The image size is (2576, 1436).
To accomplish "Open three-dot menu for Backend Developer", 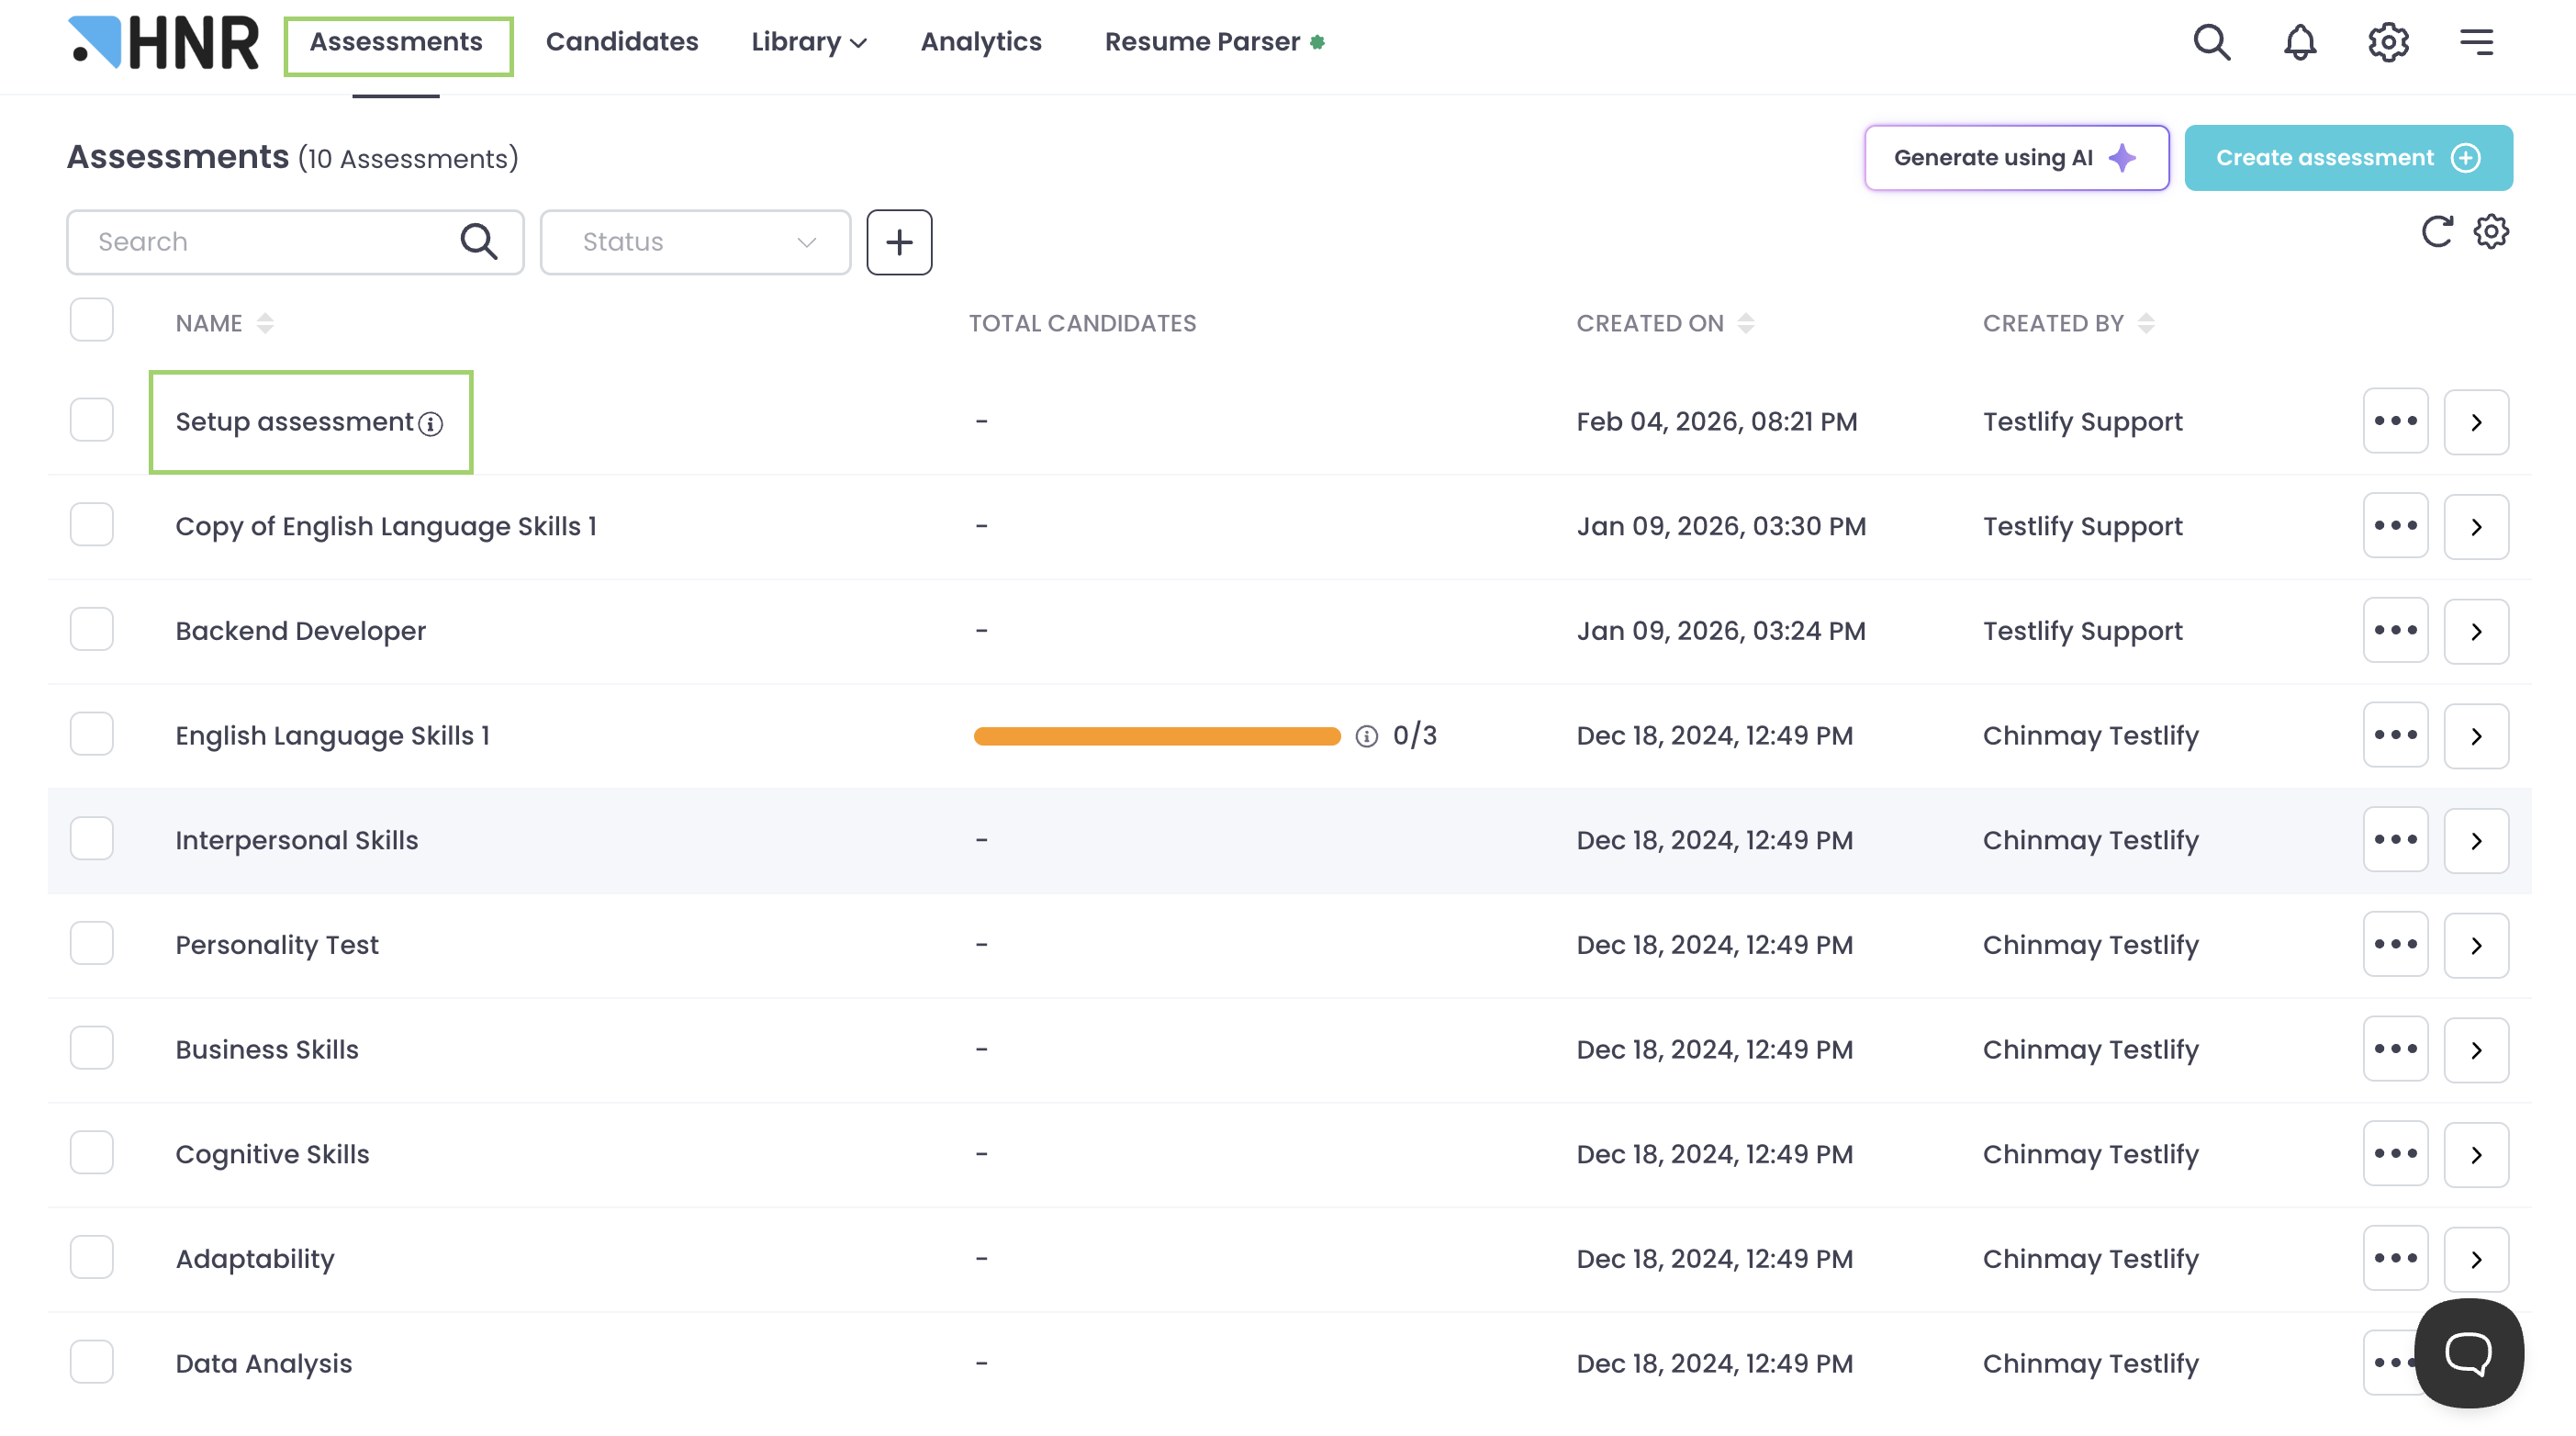I will [x=2395, y=631].
